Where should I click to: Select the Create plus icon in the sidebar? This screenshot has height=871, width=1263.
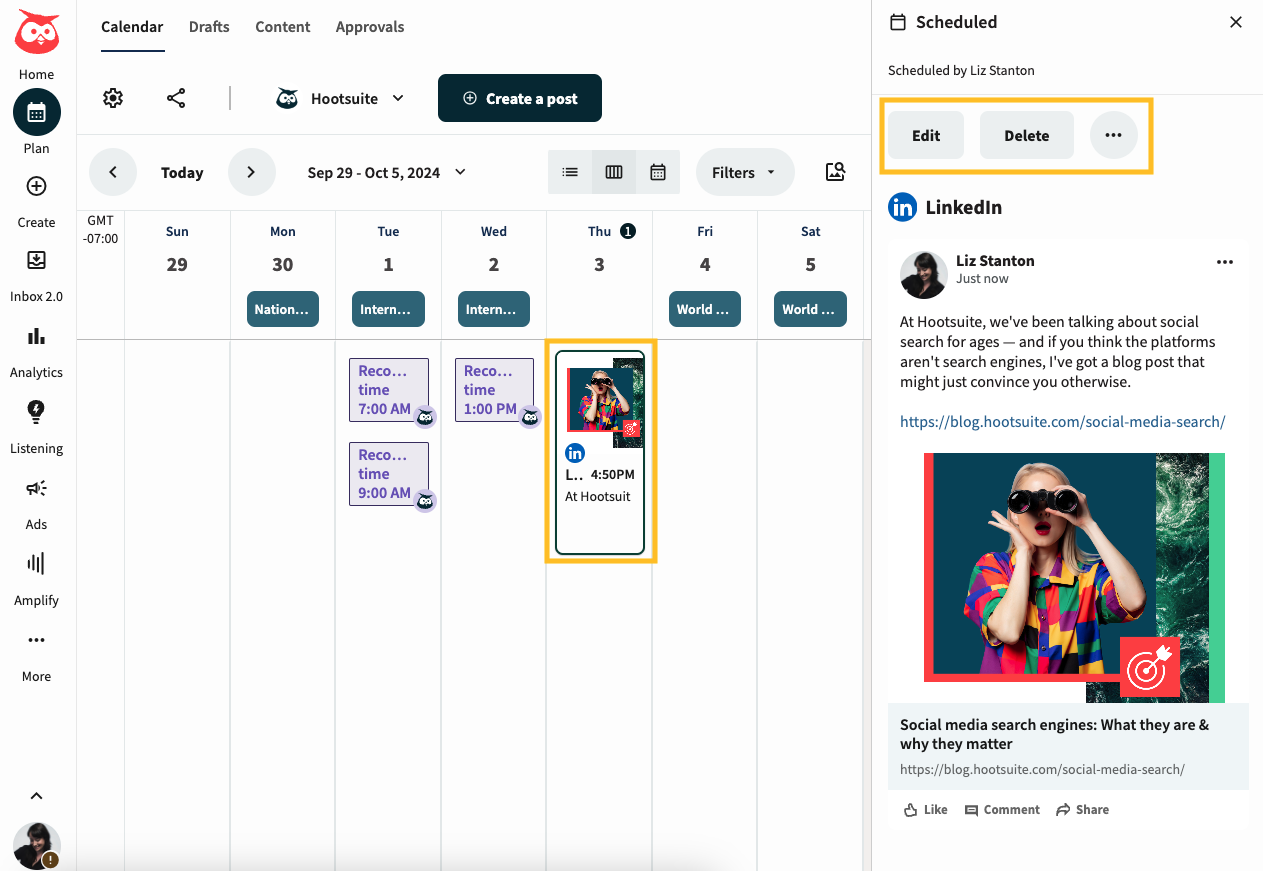[36, 186]
